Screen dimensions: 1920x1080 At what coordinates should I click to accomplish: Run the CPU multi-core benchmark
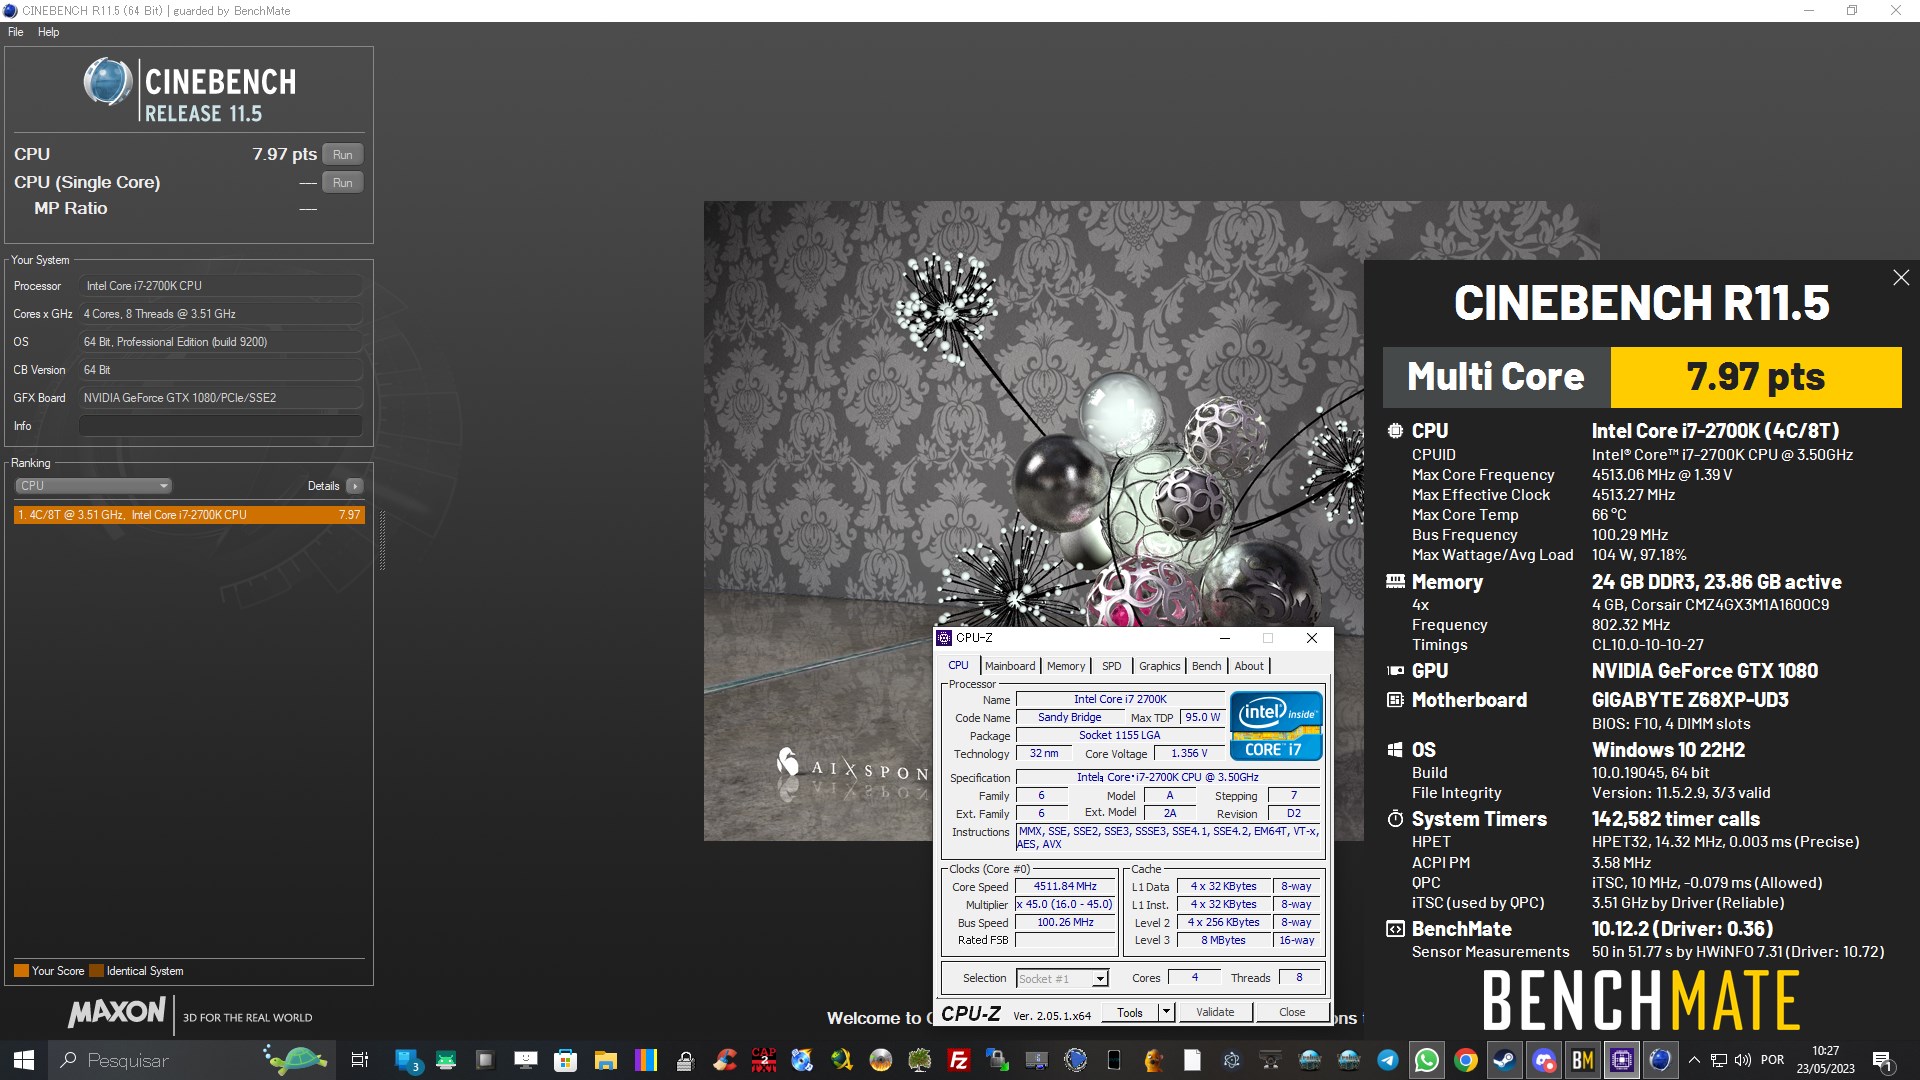click(x=342, y=155)
